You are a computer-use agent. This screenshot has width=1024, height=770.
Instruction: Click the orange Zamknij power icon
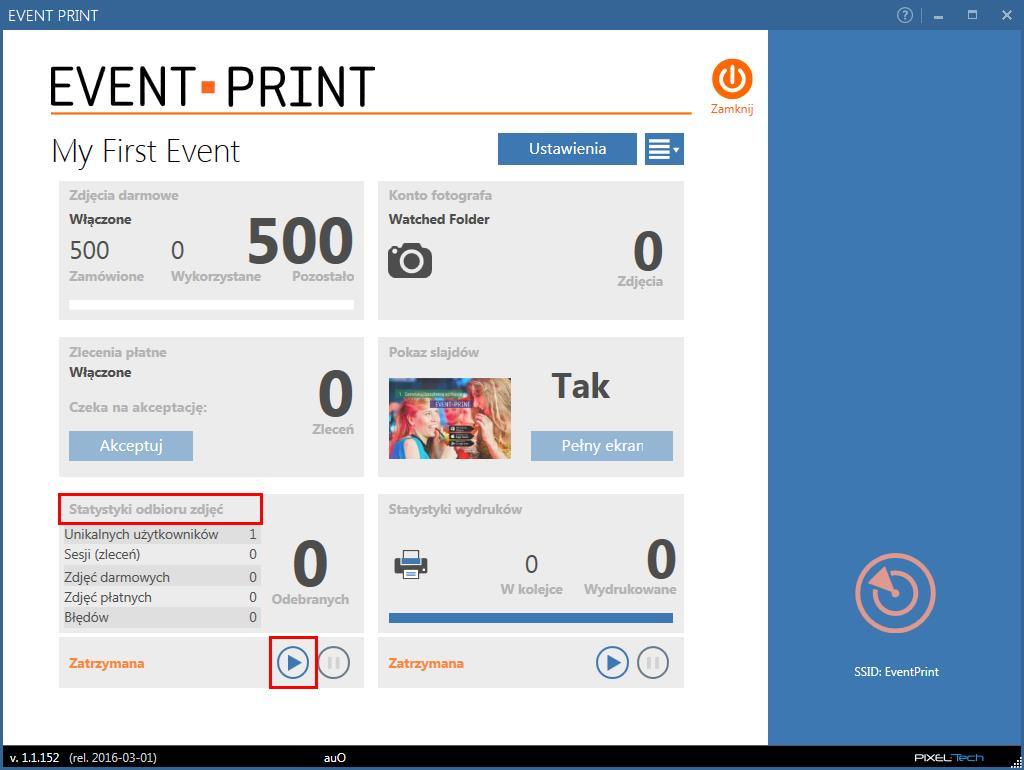[x=731, y=79]
